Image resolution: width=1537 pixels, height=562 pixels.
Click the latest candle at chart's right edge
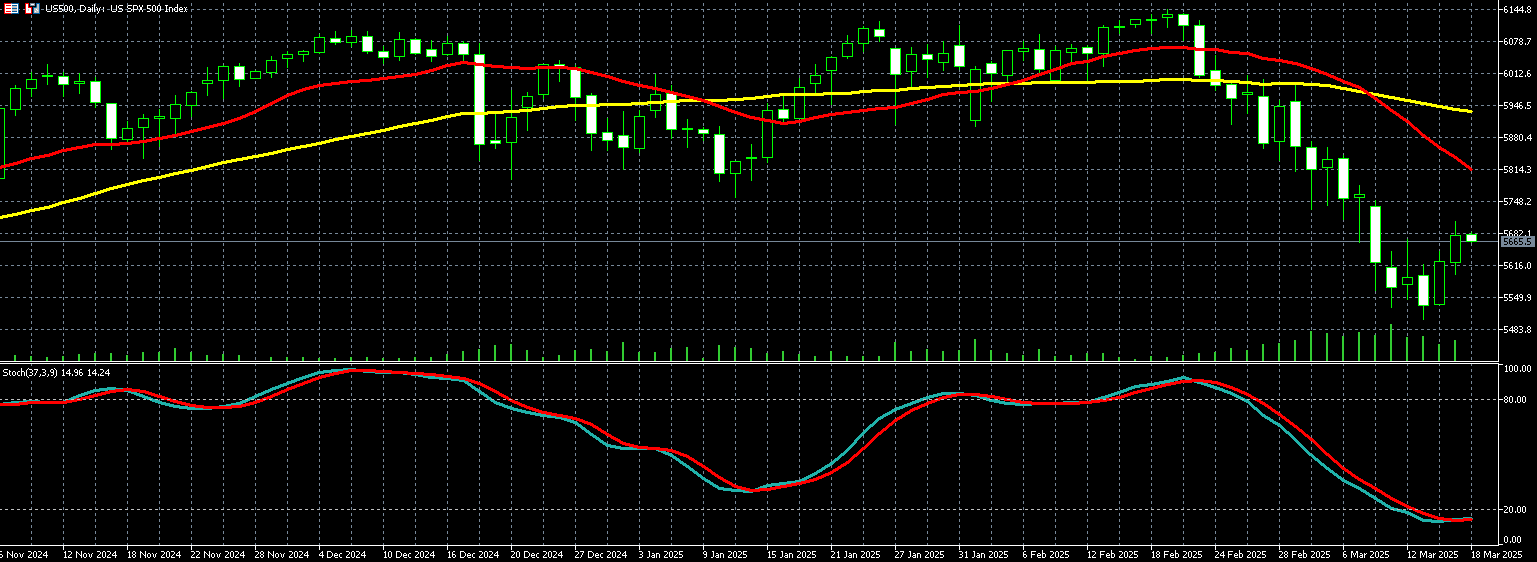pyautogui.click(x=1471, y=237)
